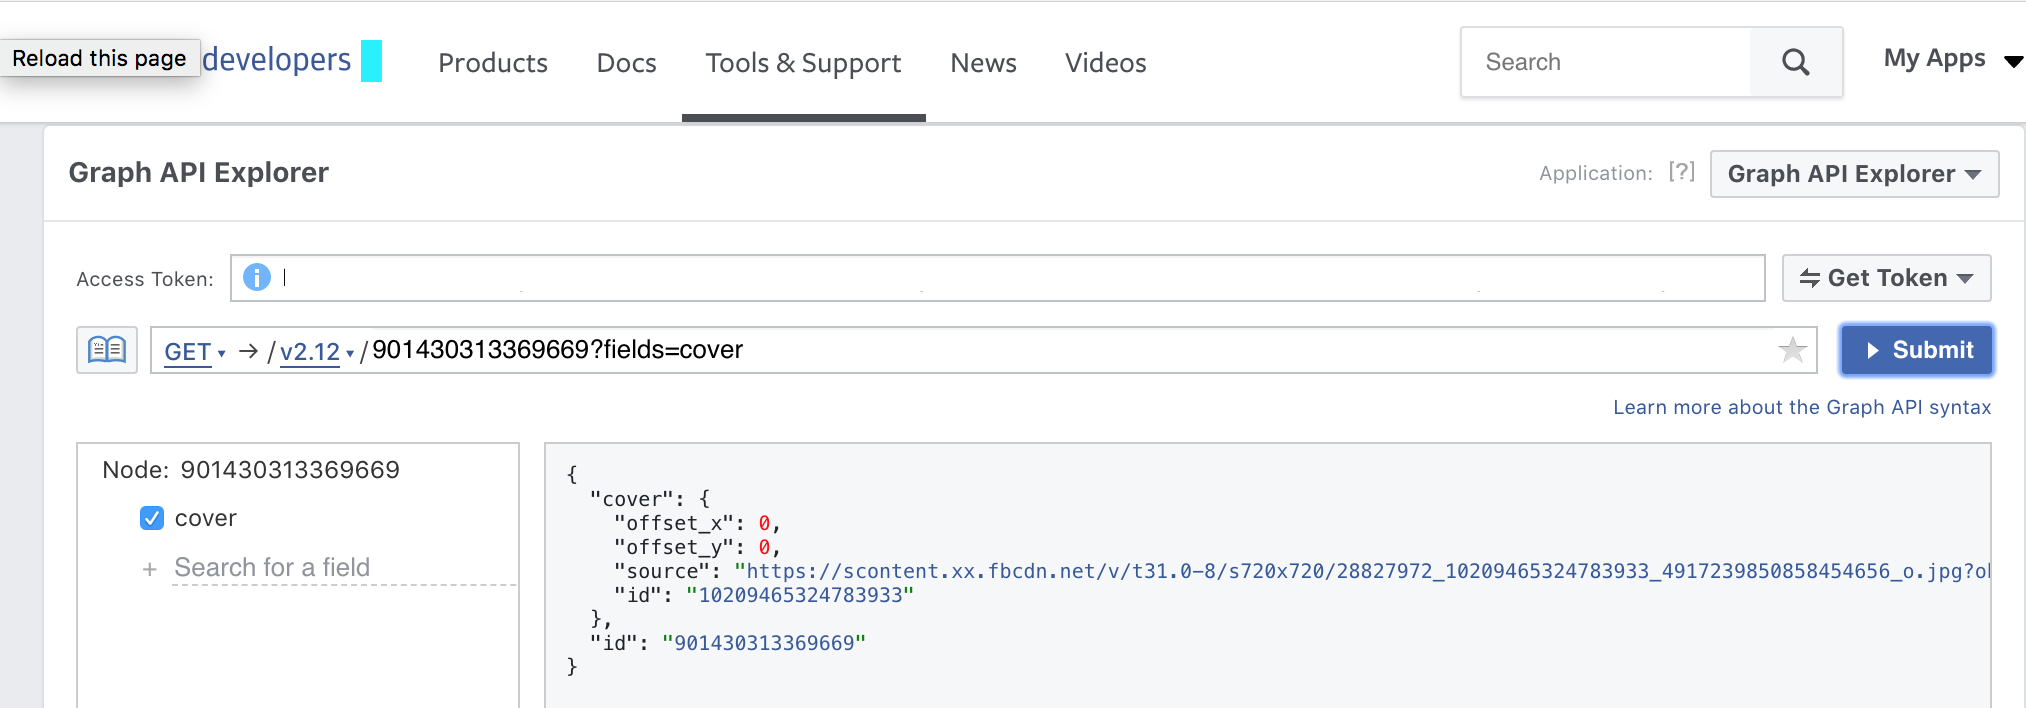
Task: Go to the News section
Action: (983, 63)
